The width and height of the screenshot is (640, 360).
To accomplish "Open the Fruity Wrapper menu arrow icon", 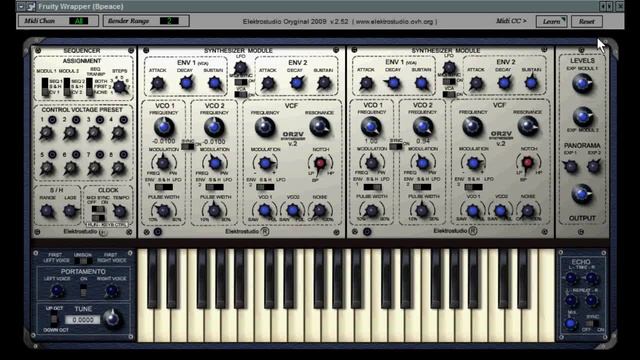I will pos(21,6).
